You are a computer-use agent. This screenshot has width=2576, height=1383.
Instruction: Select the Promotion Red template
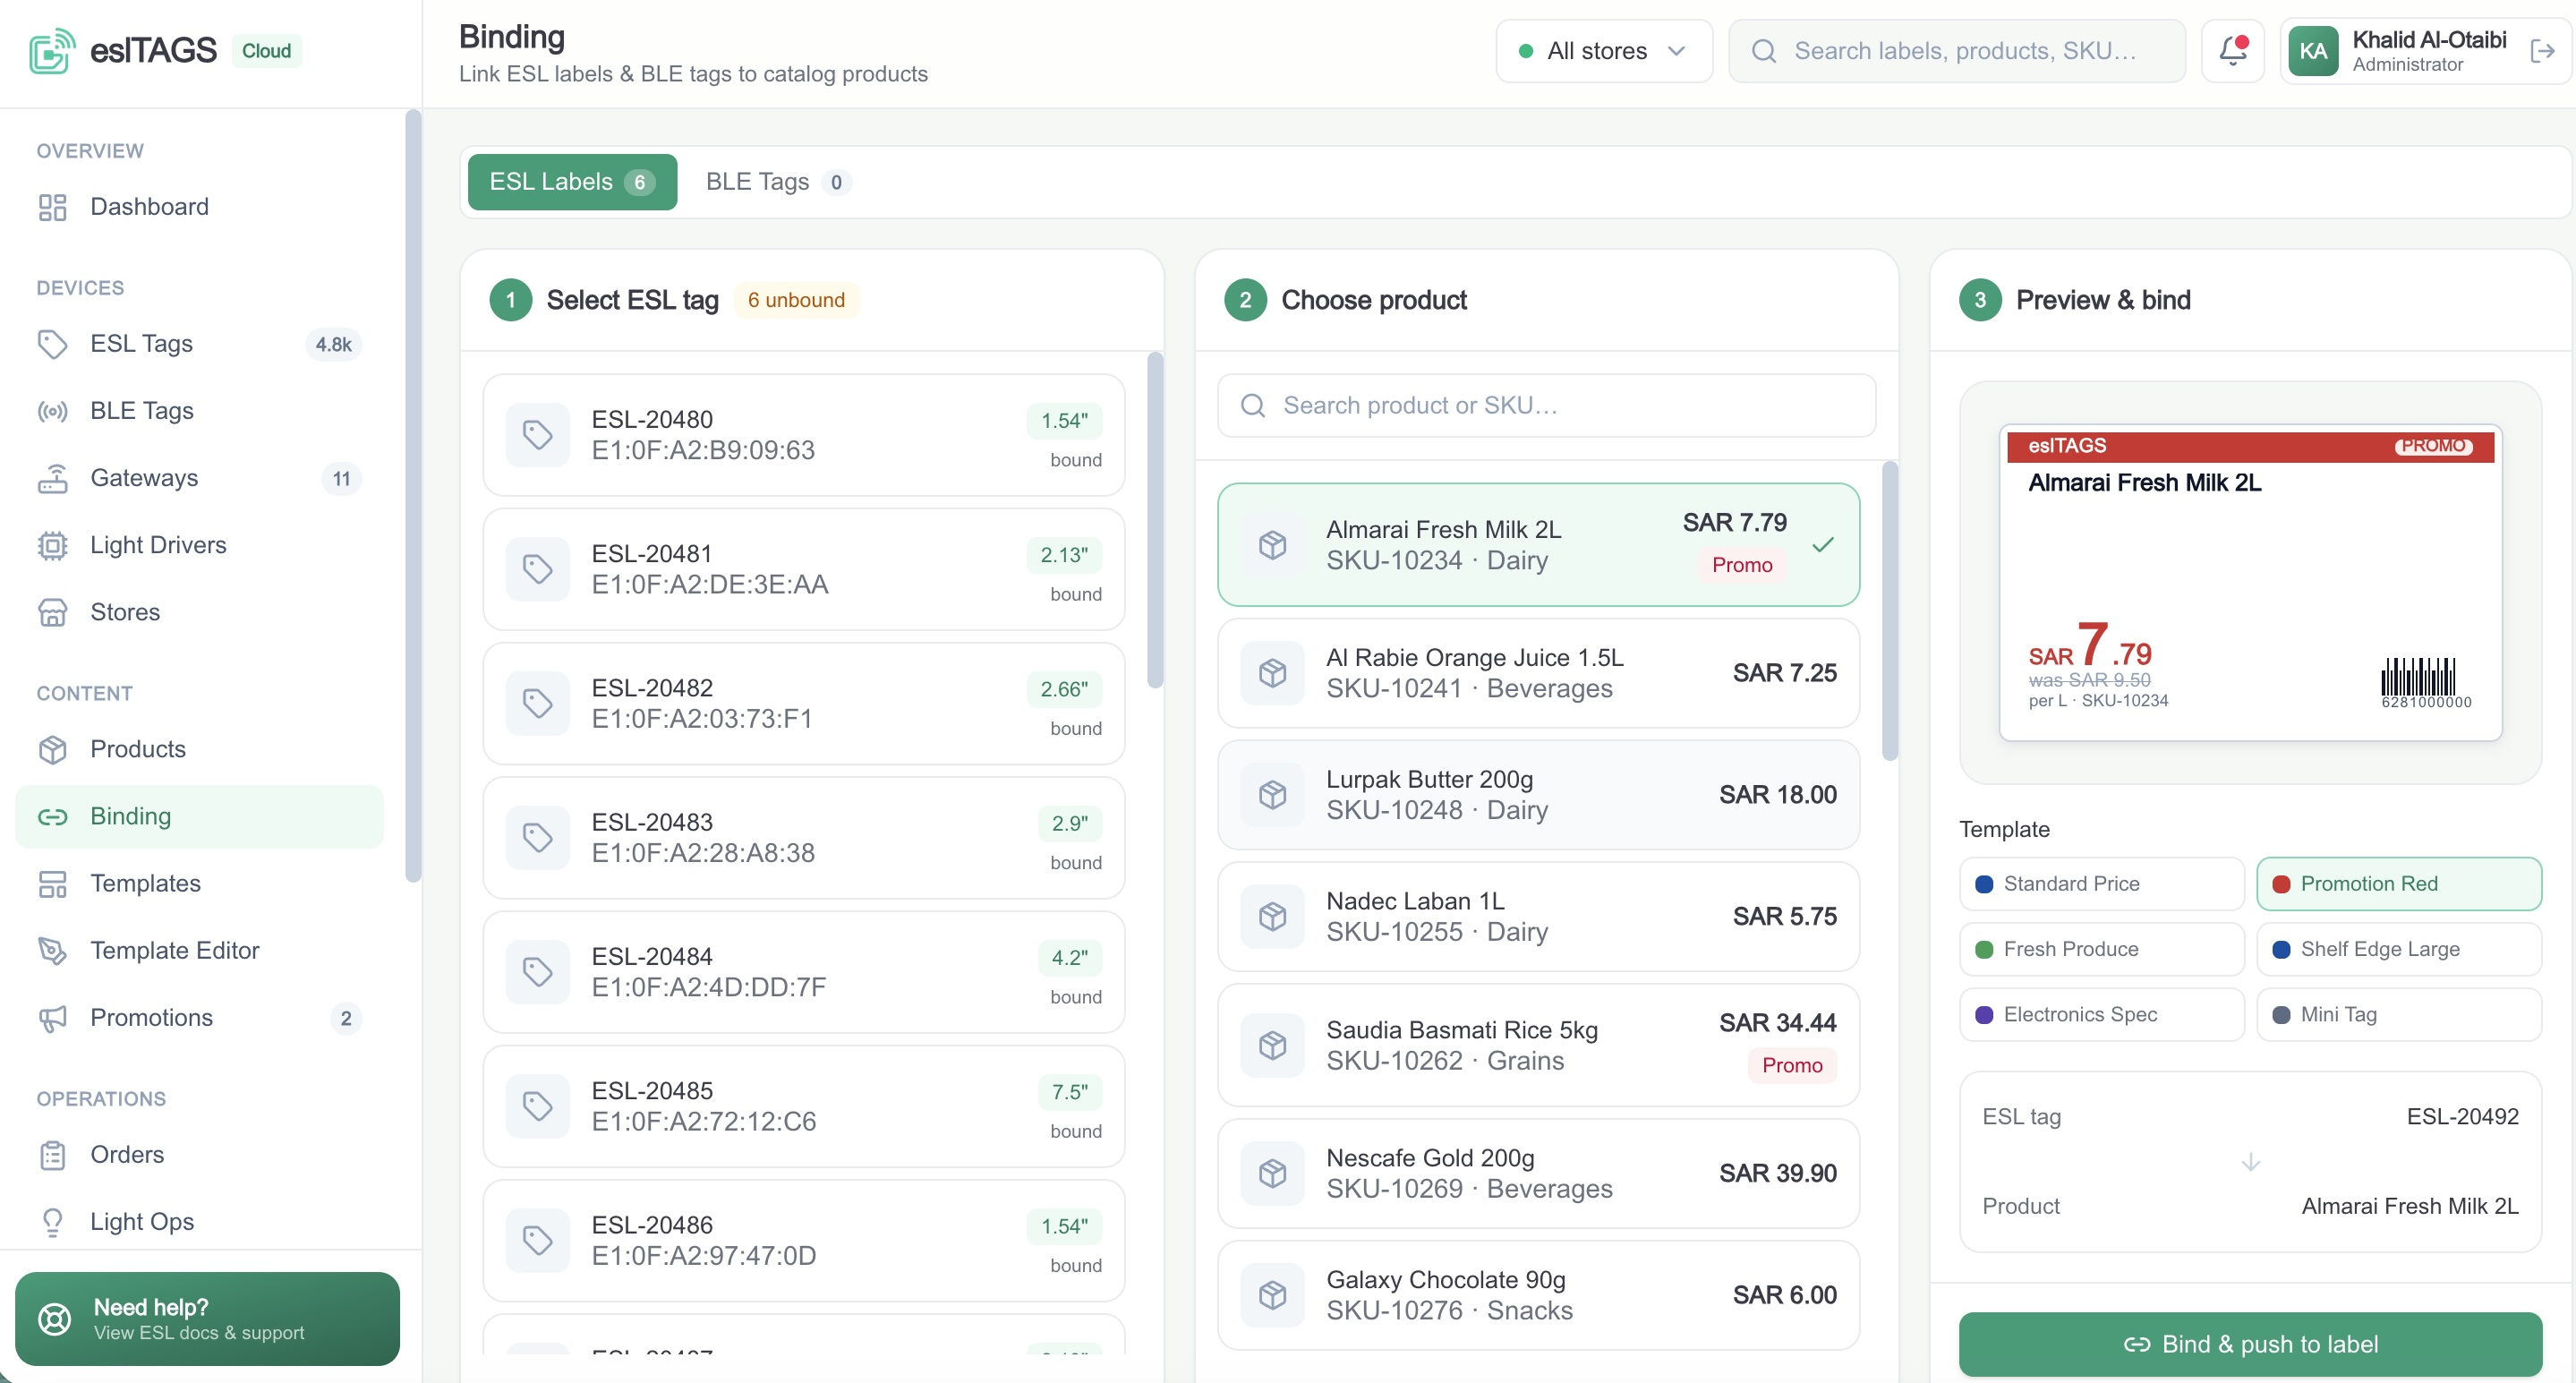tap(2398, 884)
